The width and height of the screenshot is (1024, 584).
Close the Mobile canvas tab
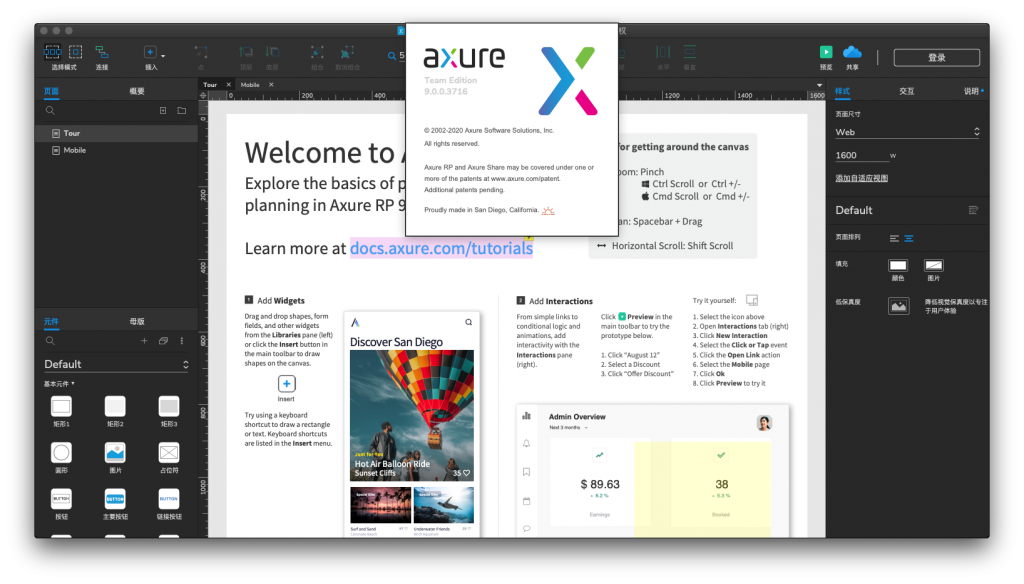[271, 85]
